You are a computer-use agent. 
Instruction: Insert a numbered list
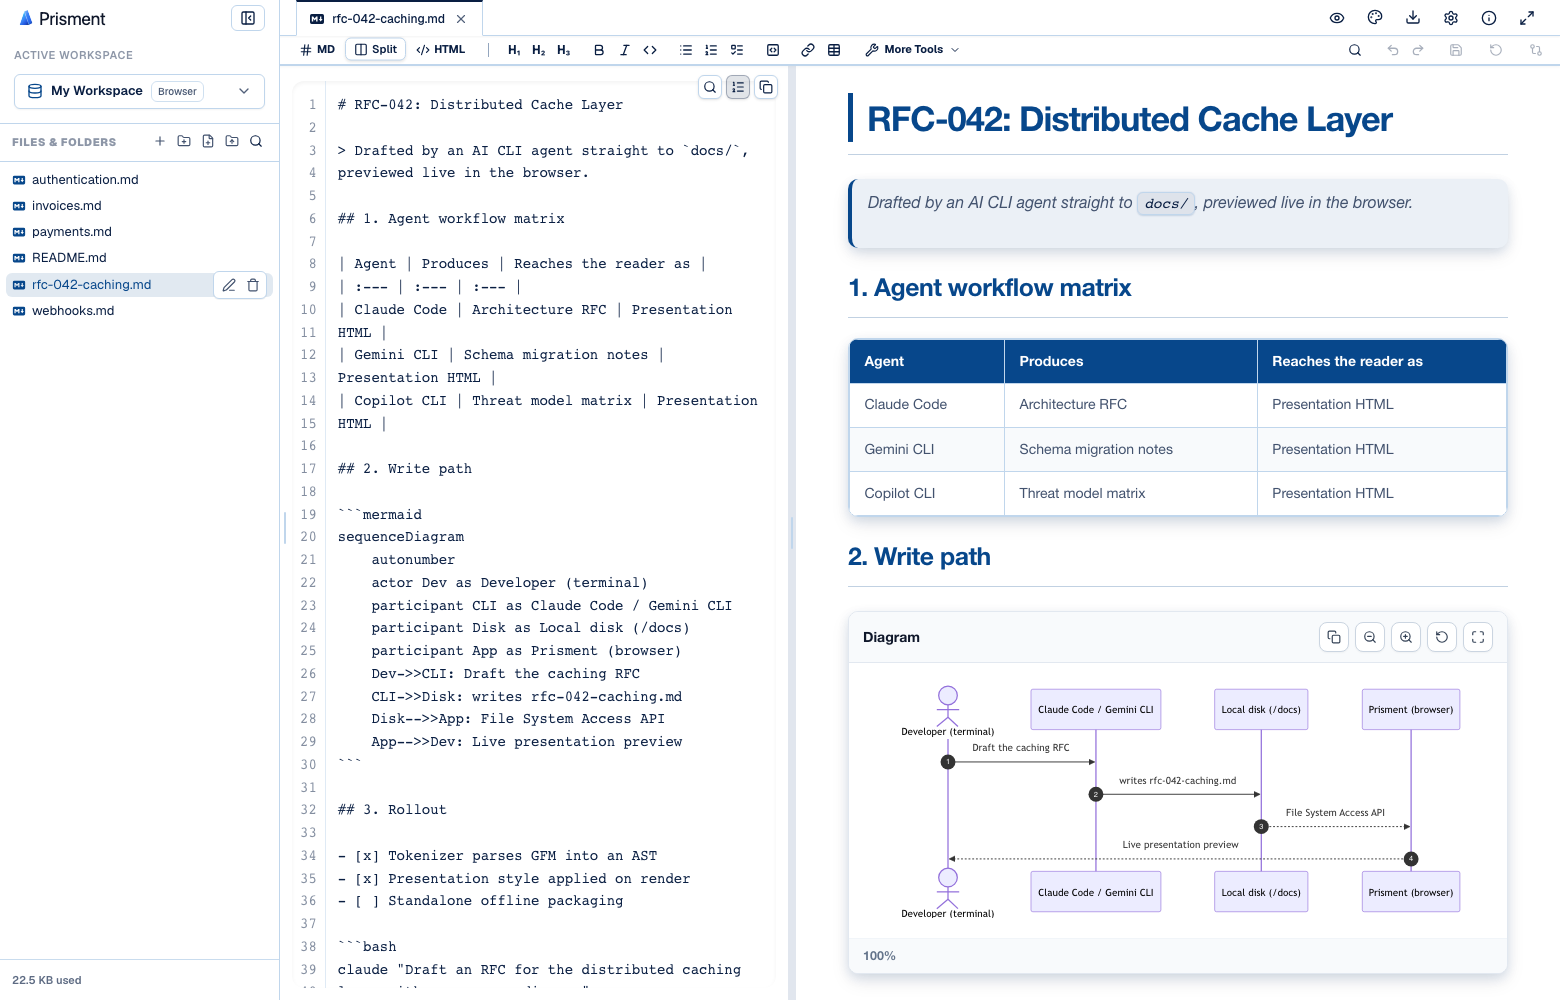[711, 50]
